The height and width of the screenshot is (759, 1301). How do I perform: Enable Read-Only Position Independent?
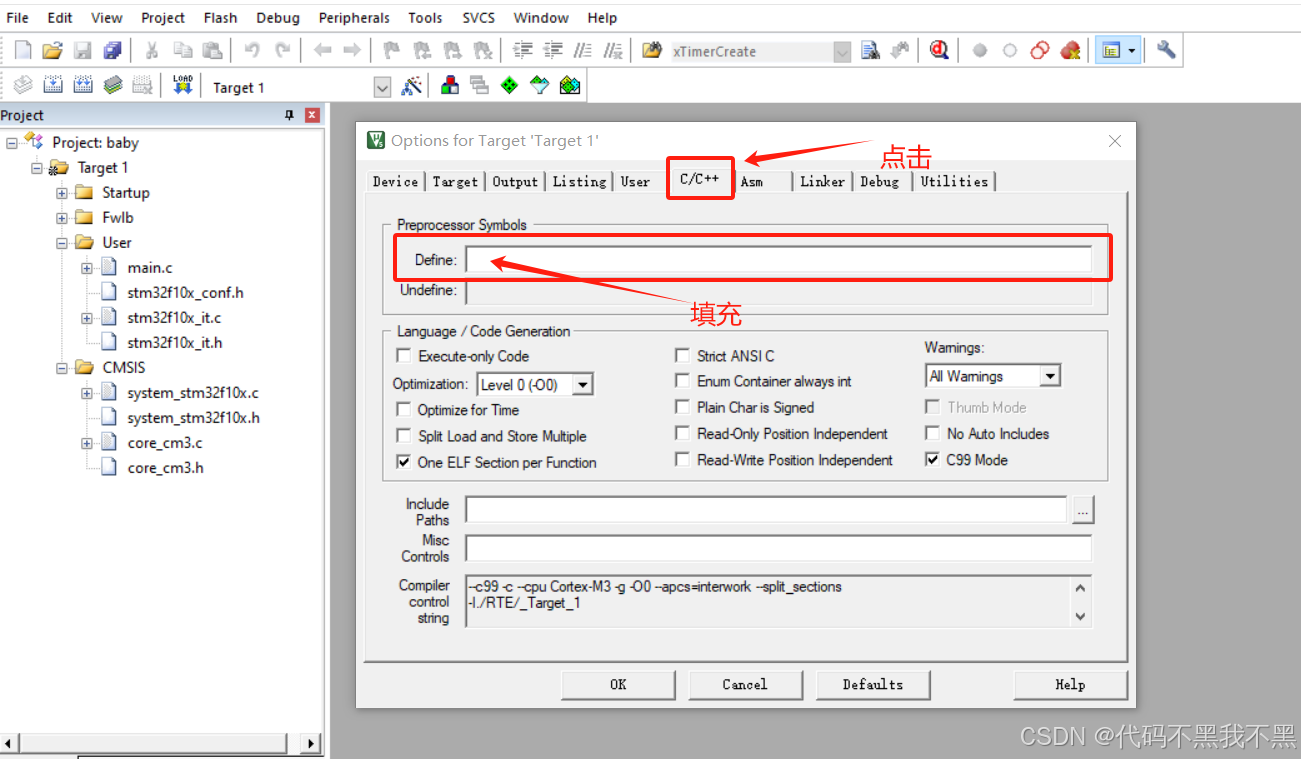[682, 434]
